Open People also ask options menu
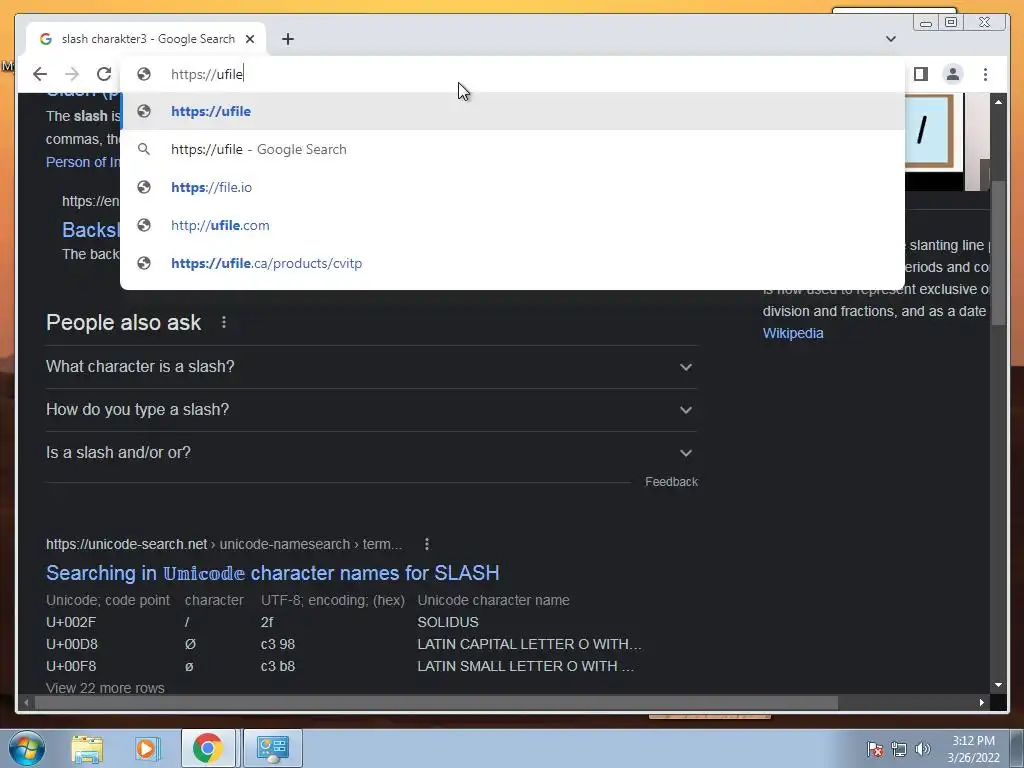The width and height of the screenshot is (1024, 768). coord(224,322)
